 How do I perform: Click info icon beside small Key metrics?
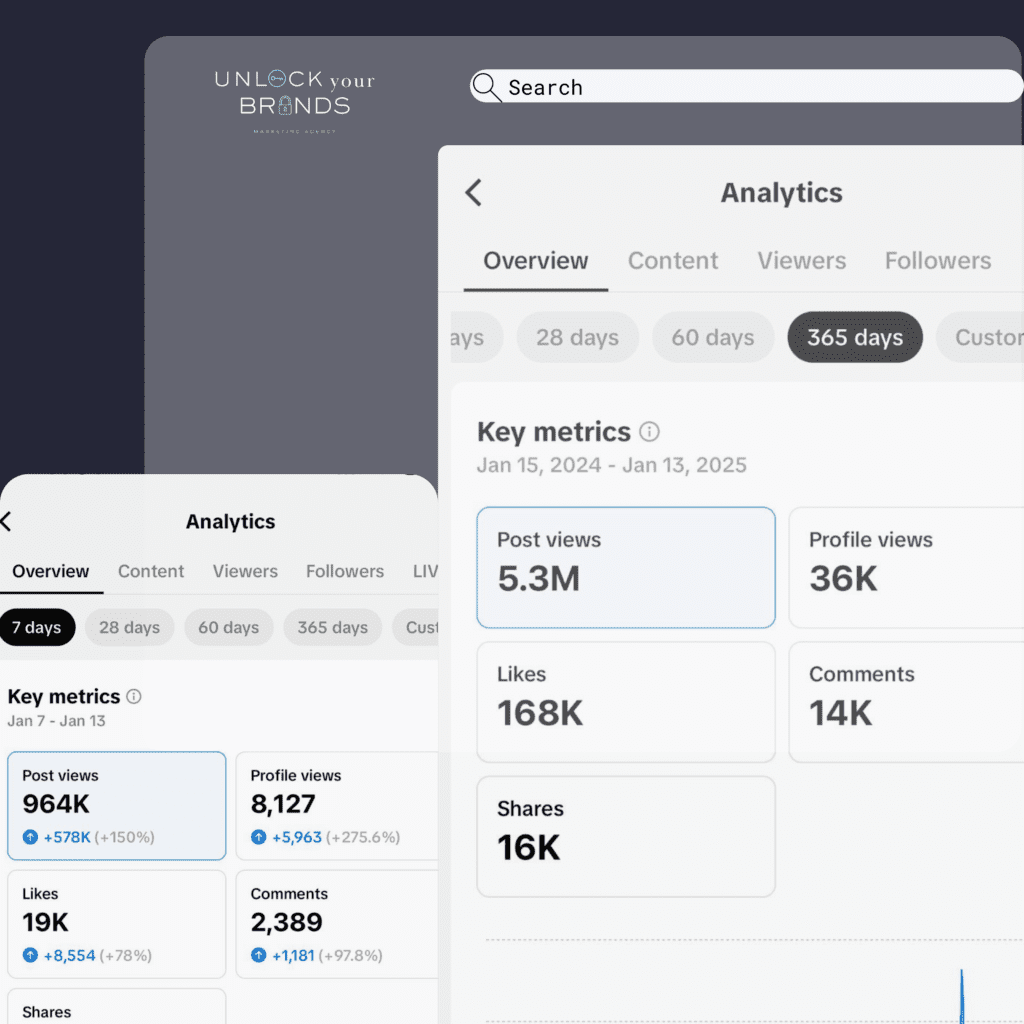[134, 696]
